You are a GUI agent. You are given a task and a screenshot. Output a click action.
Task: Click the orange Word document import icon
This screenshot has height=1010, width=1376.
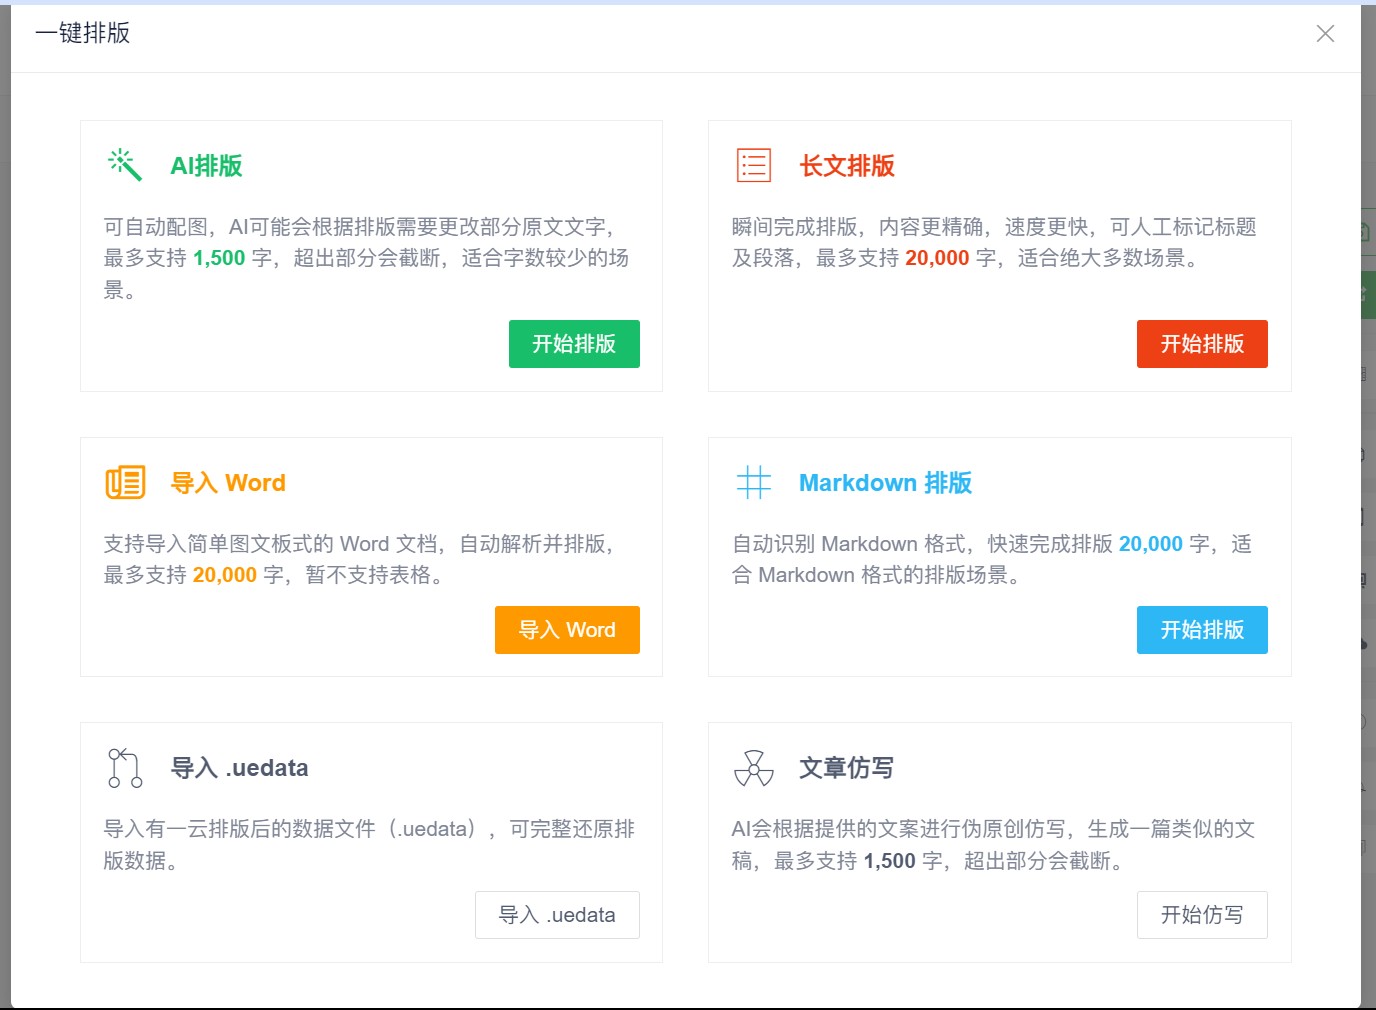click(125, 482)
